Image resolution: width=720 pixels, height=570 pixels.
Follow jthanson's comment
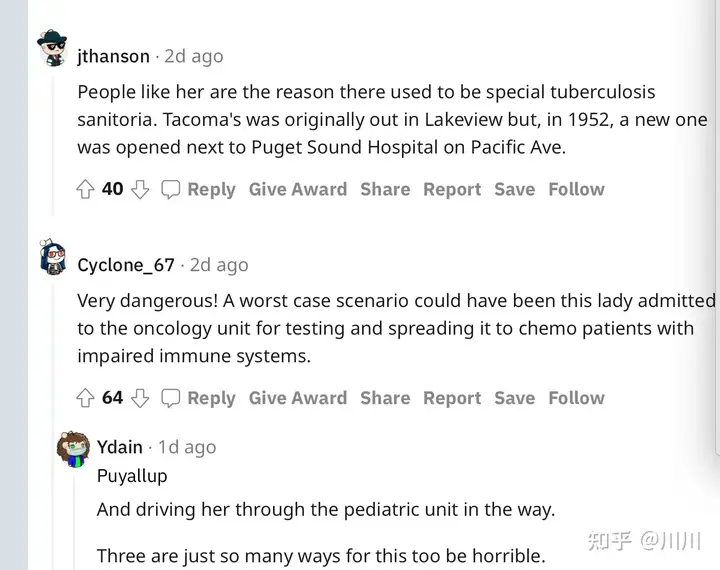(x=576, y=189)
